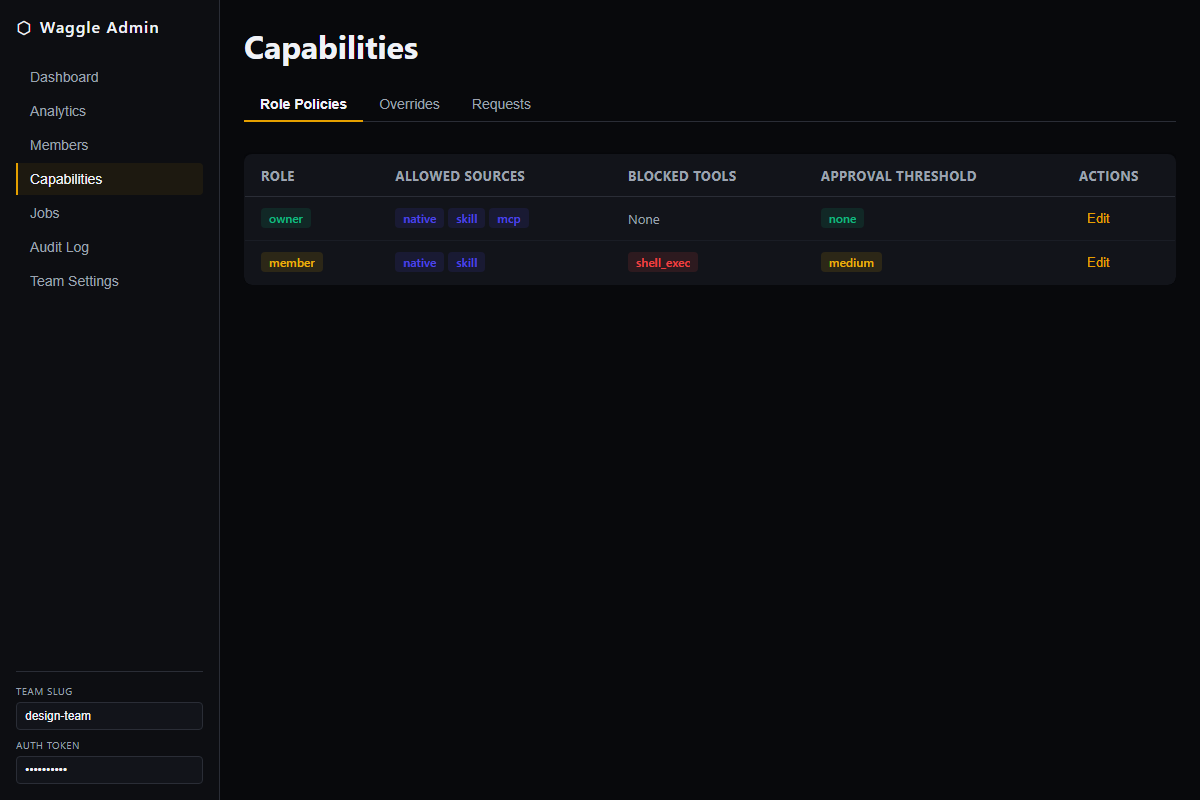Switch to the Role Policies tab
The height and width of the screenshot is (800, 1200).
(303, 104)
